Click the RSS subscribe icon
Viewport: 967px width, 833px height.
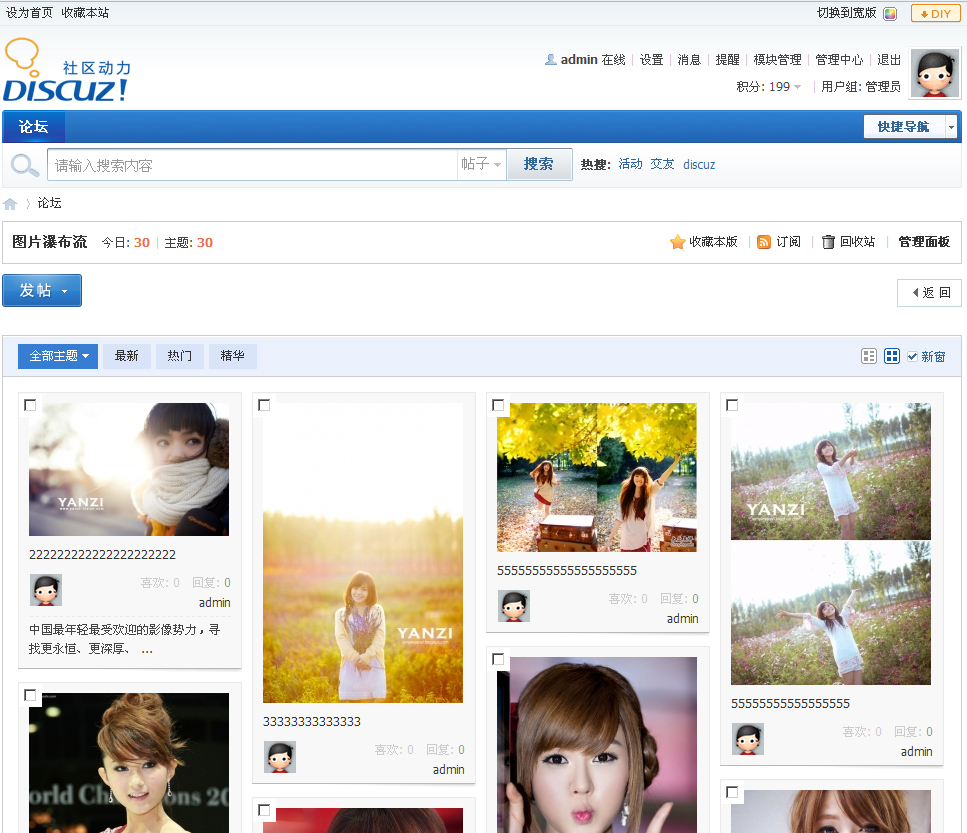point(763,242)
